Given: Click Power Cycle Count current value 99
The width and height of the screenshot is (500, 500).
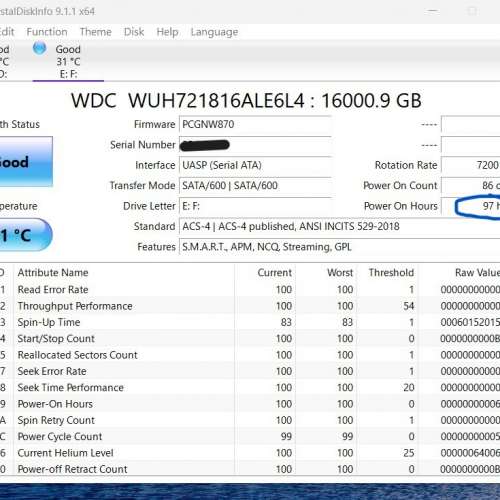Looking at the screenshot, I should tap(286, 437).
